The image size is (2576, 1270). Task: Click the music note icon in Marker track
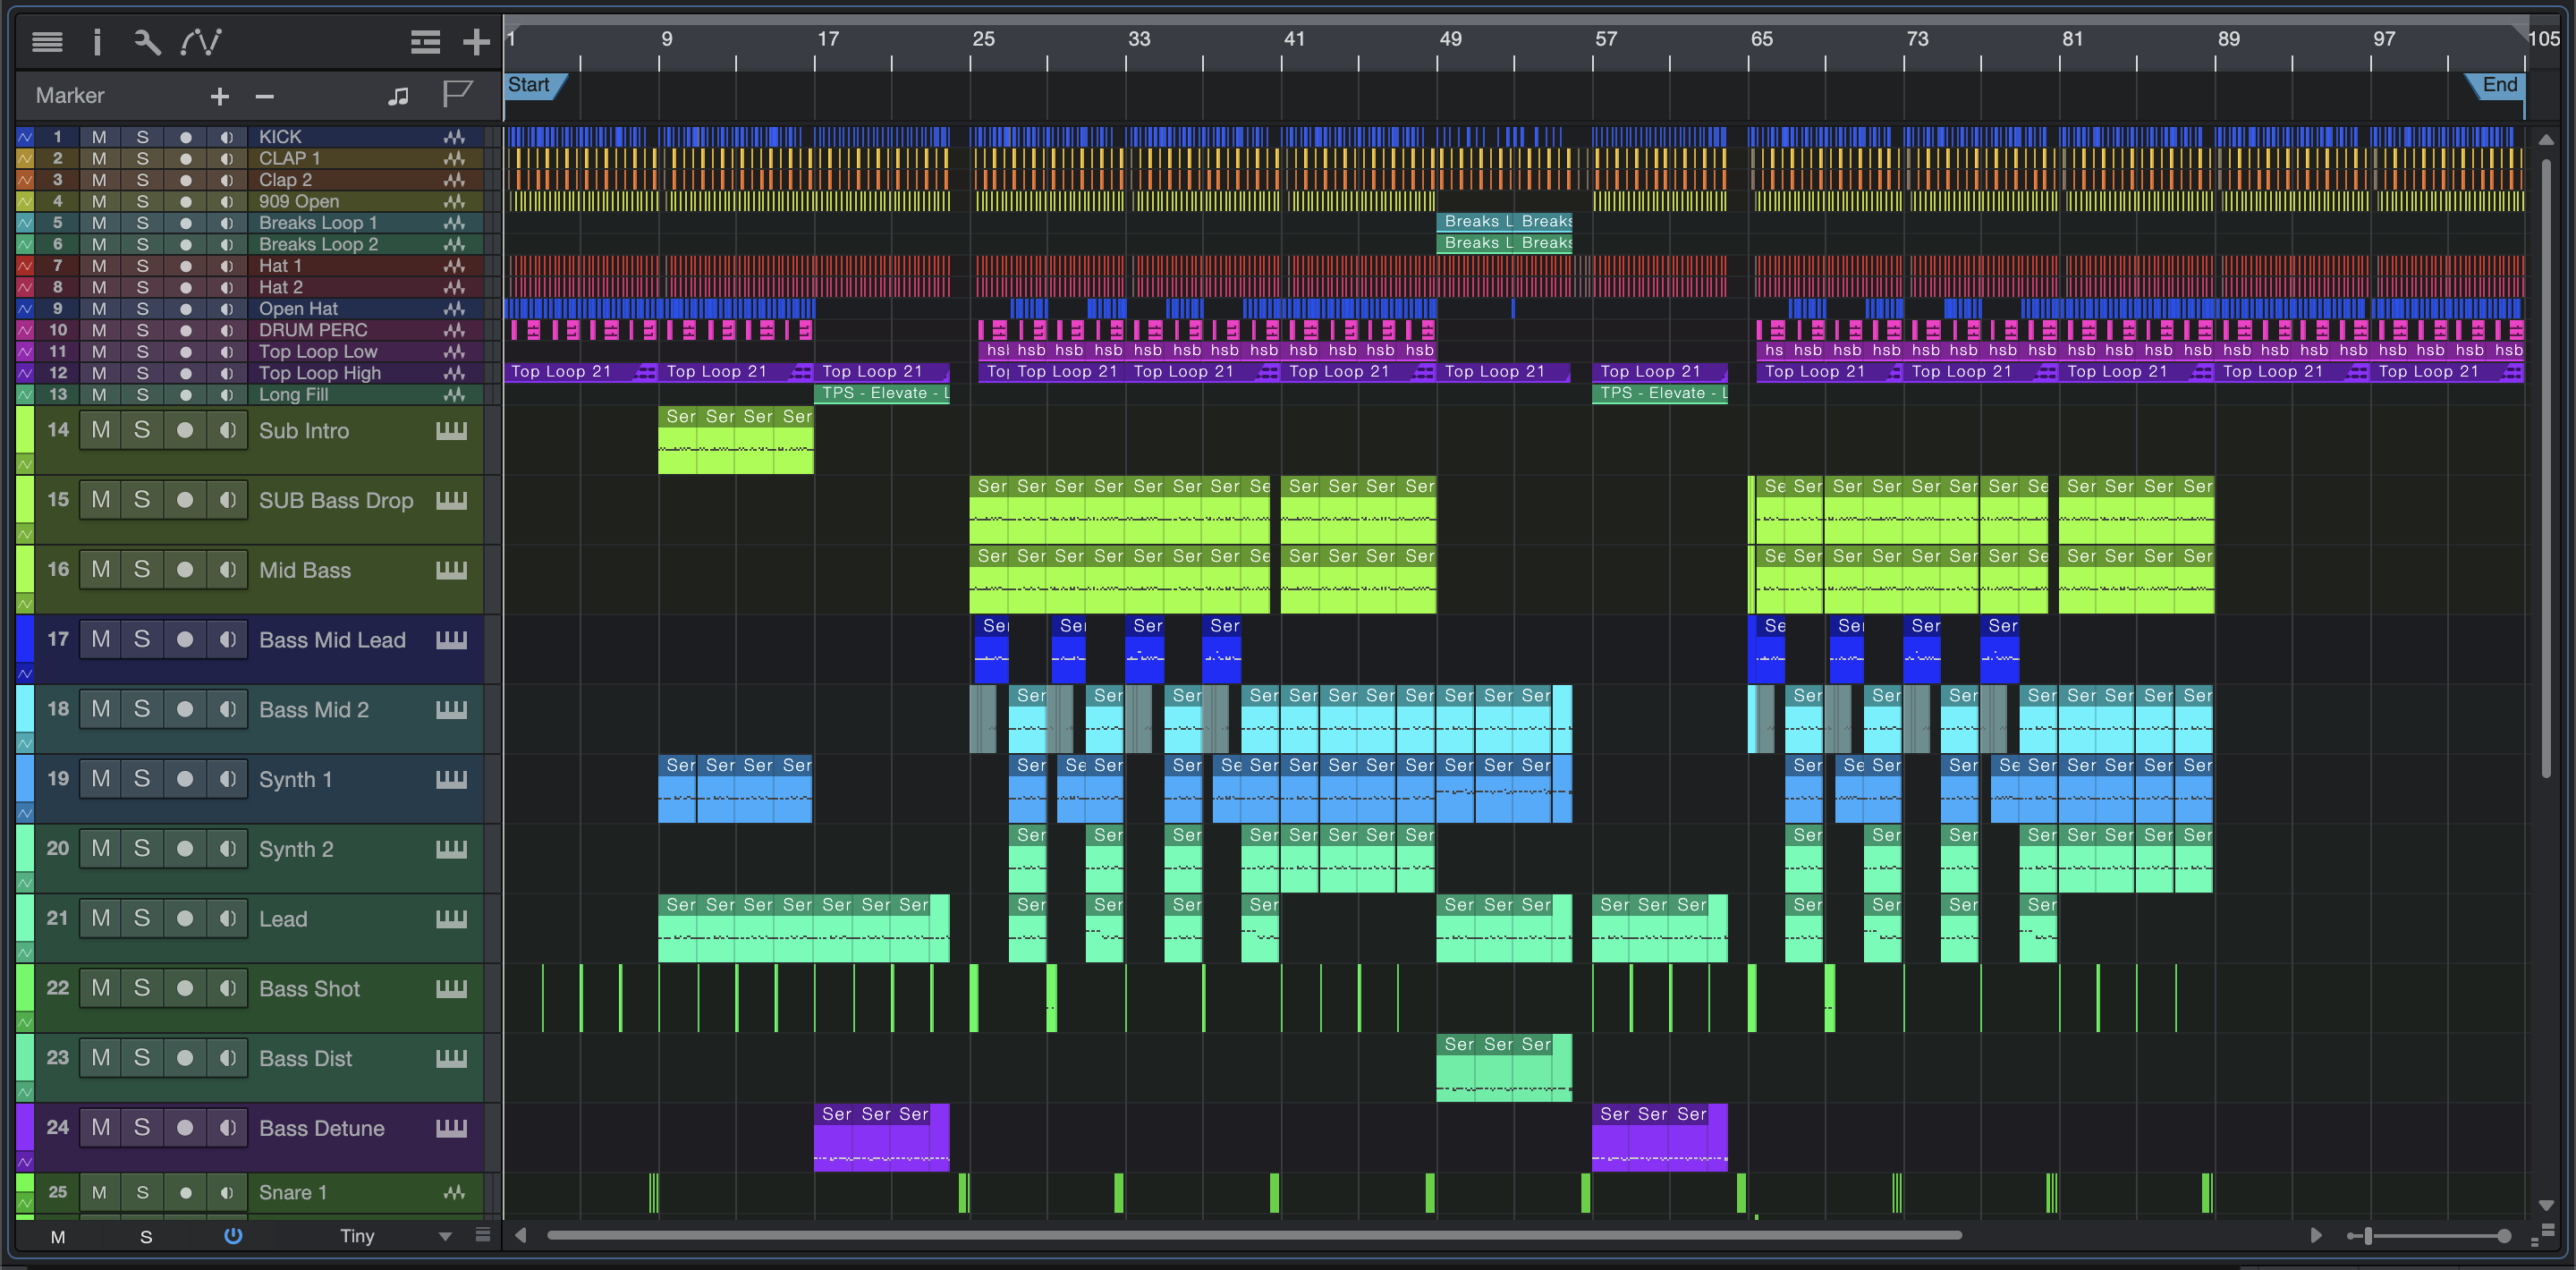coord(398,96)
